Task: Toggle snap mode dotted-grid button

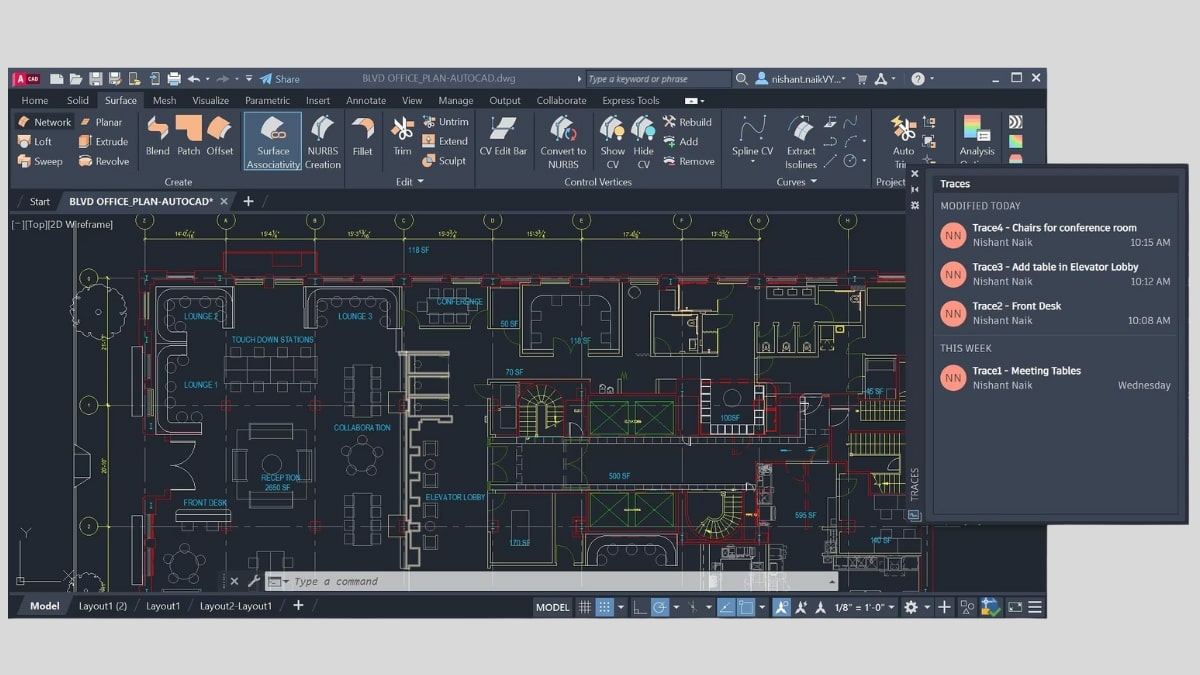Action: pyautogui.click(x=604, y=607)
